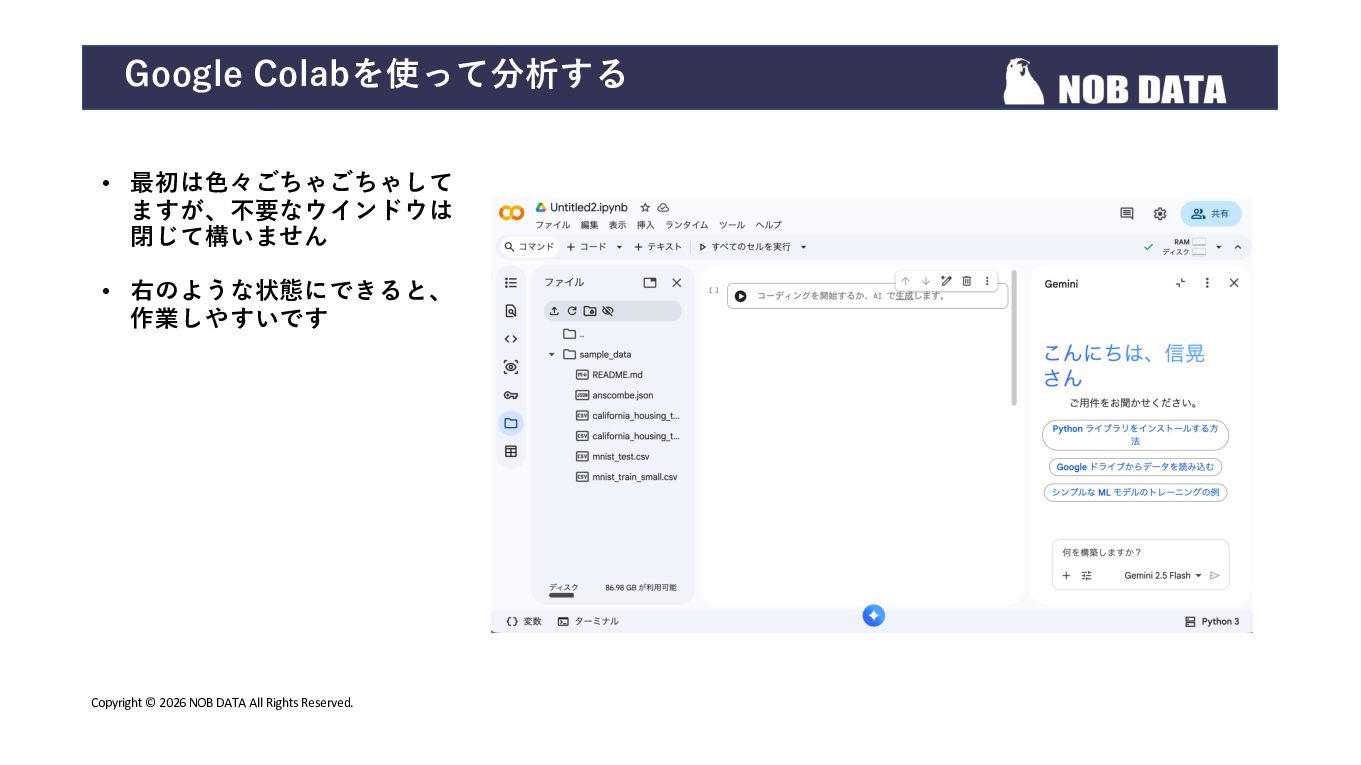Open the settings gear icon

(1160, 213)
